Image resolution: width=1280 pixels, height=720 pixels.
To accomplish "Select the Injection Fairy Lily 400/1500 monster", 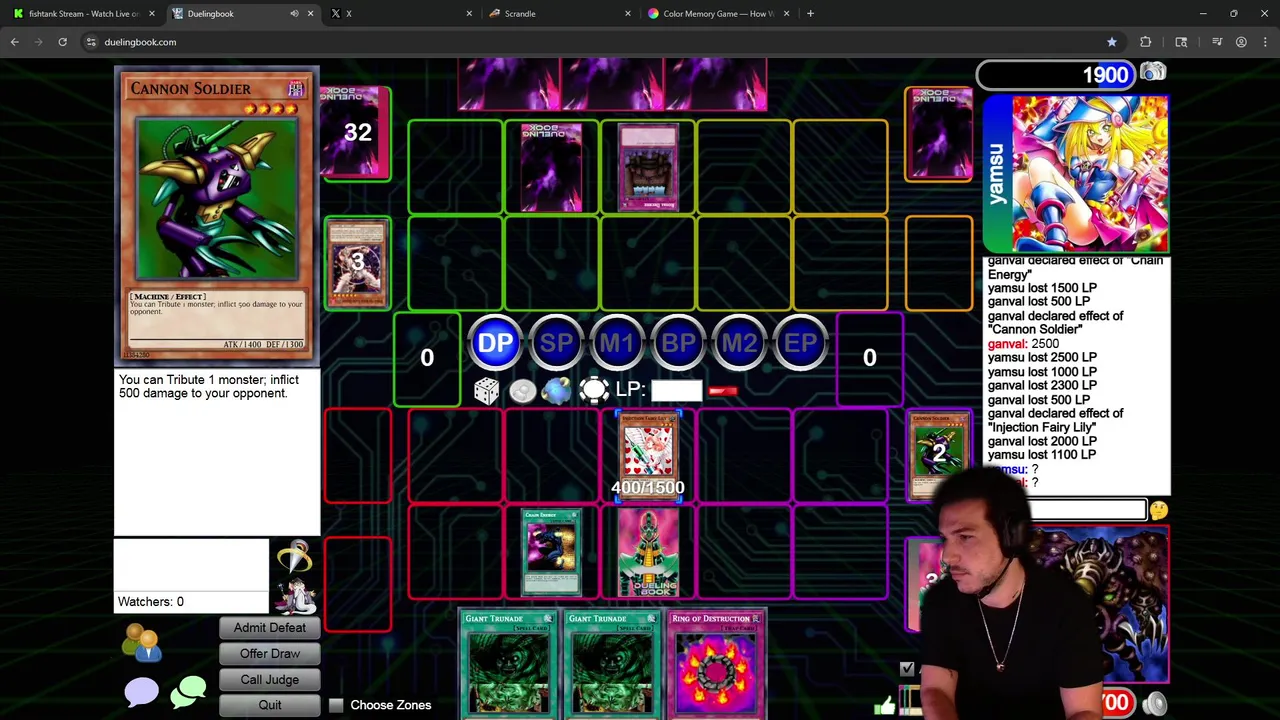I will pyautogui.click(x=648, y=457).
